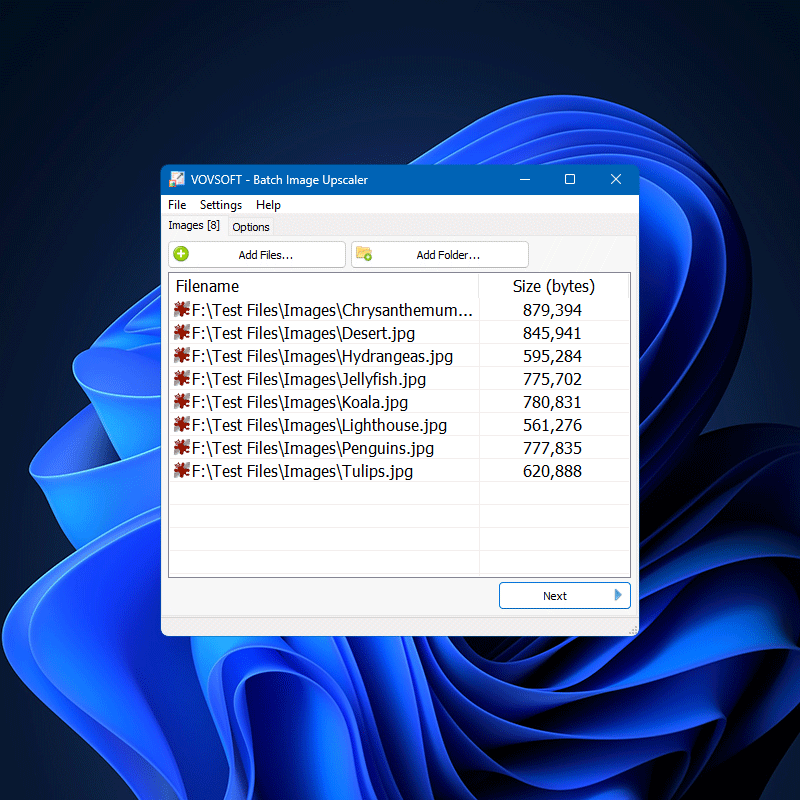Open the Settings menu
Image resolution: width=800 pixels, height=800 pixels.
220,205
